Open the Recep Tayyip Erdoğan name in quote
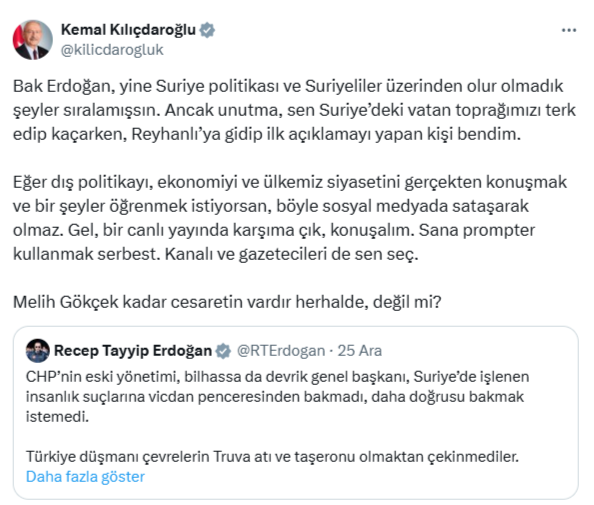This screenshot has width=594, height=505. tap(133, 351)
